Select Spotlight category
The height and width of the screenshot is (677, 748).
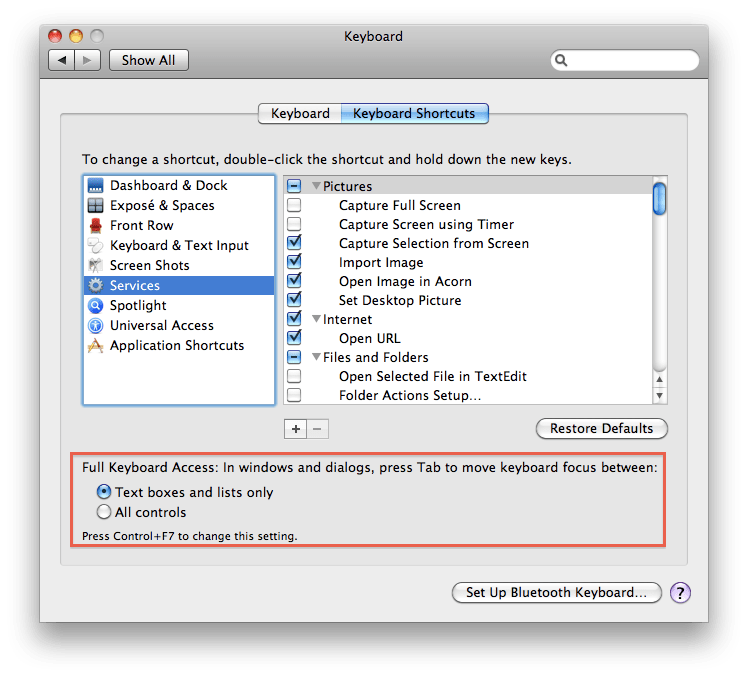click(179, 305)
